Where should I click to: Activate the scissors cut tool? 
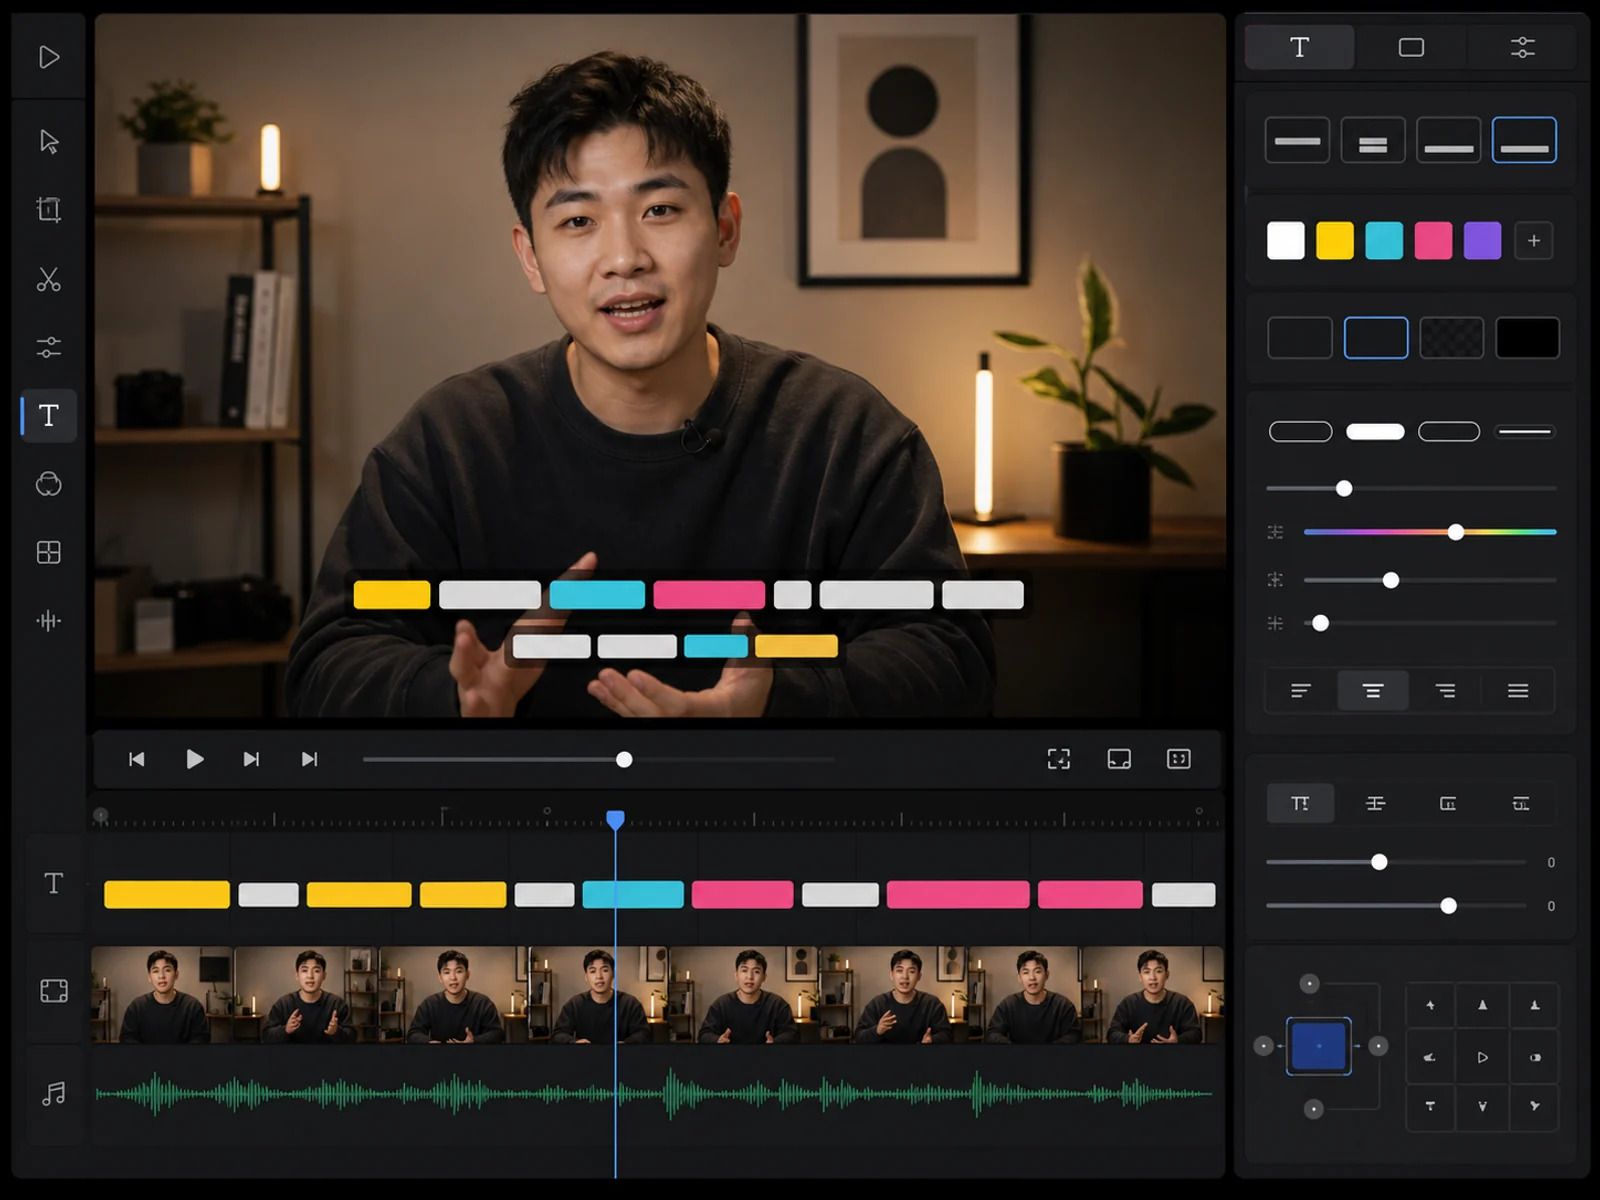point(49,279)
